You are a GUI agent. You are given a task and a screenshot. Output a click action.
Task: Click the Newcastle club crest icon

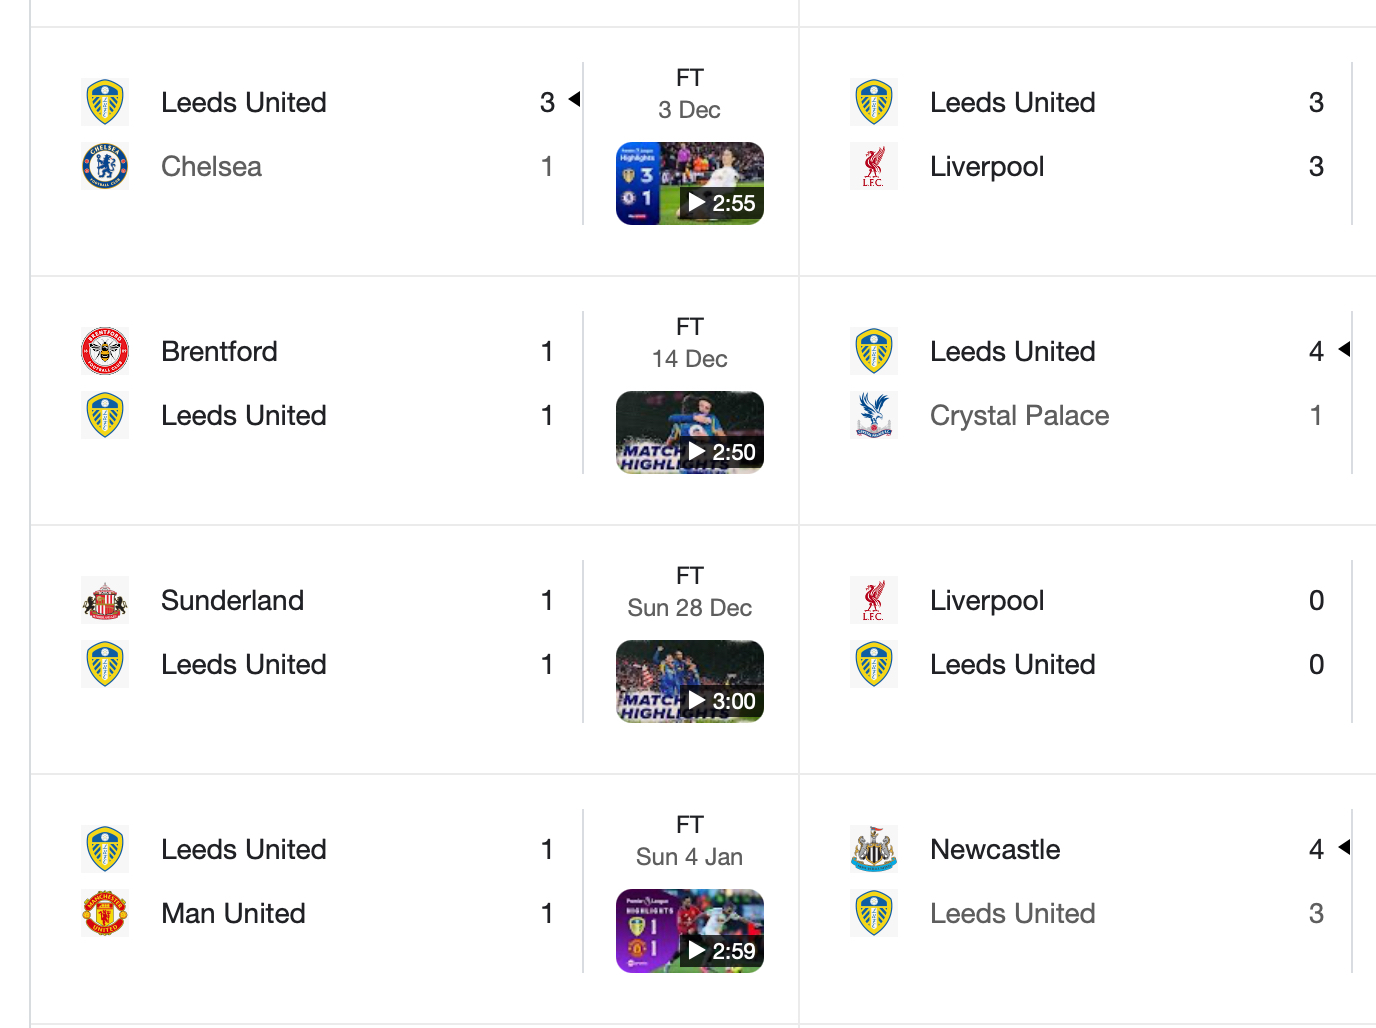pyautogui.click(x=874, y=850)
